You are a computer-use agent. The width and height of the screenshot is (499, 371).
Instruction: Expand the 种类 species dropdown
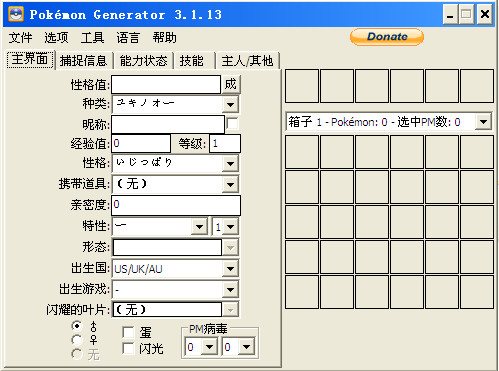tap(230, 104)
